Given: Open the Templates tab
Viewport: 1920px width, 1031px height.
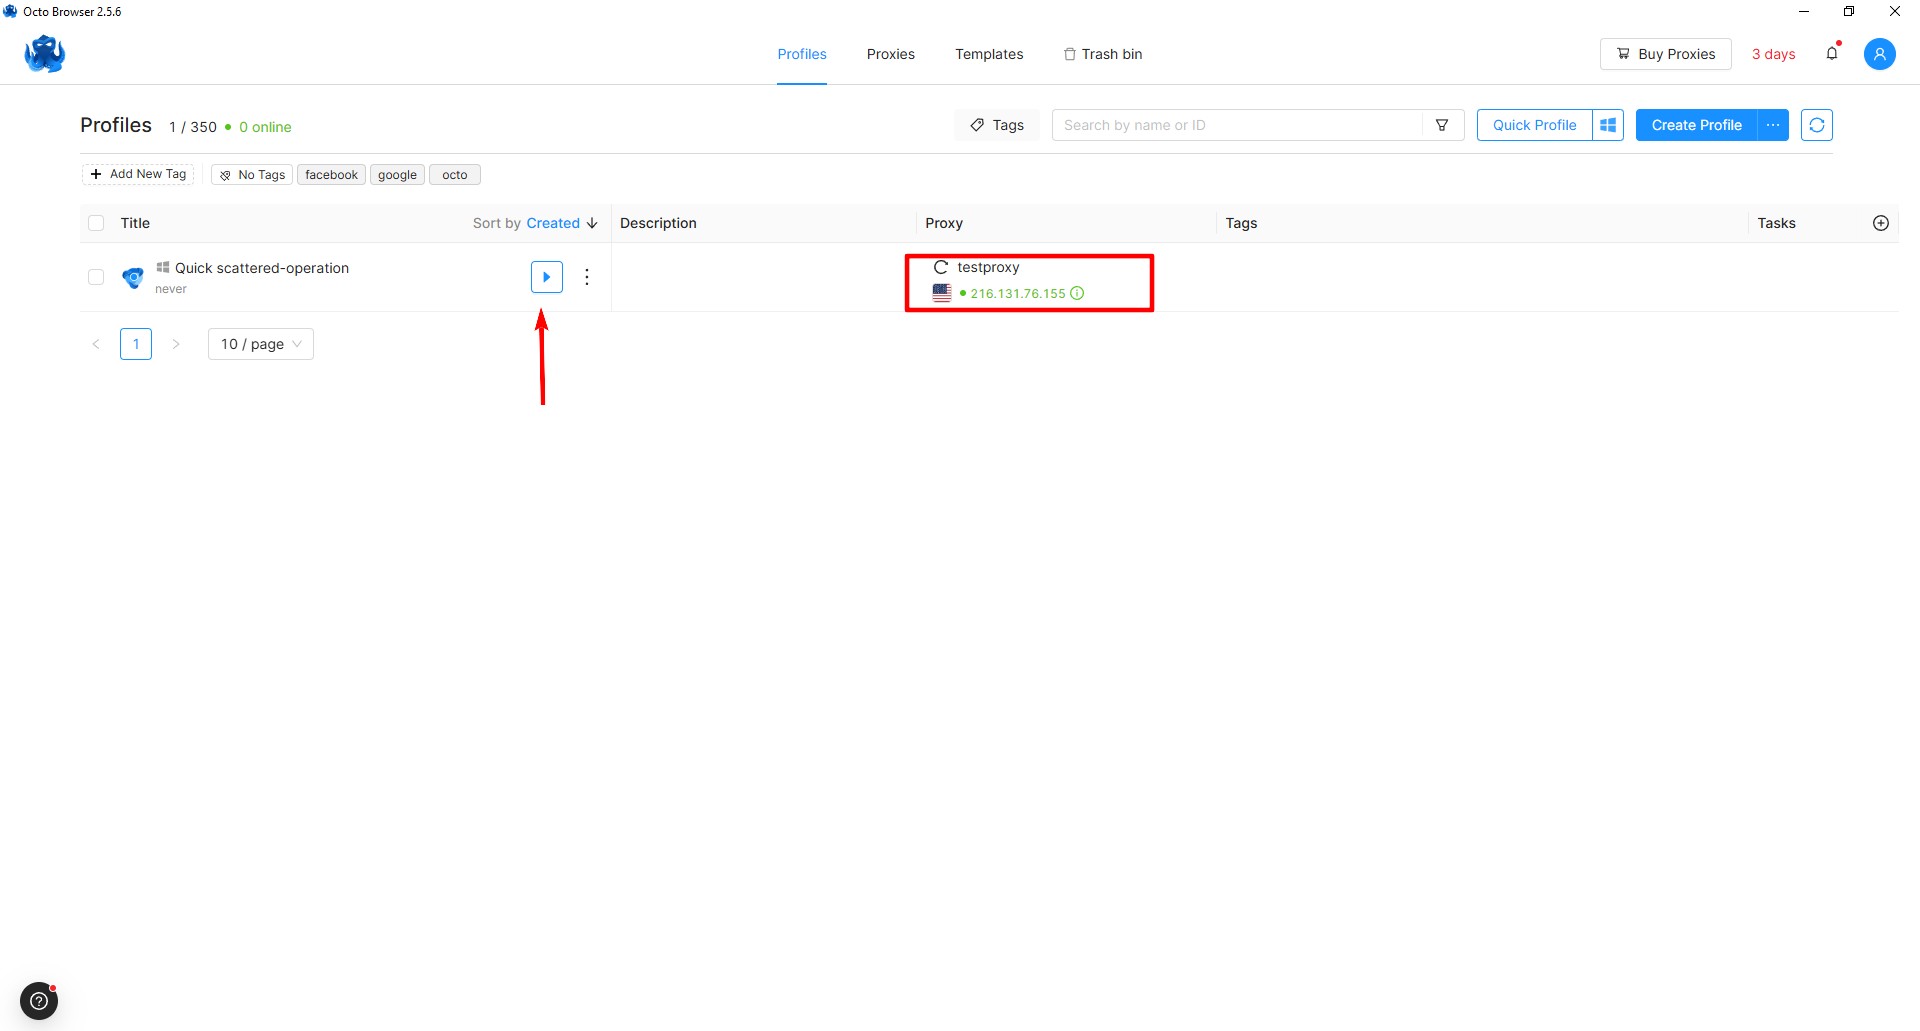Looking at the screenshot, I should pyautogui.click(x=988, y=54).
